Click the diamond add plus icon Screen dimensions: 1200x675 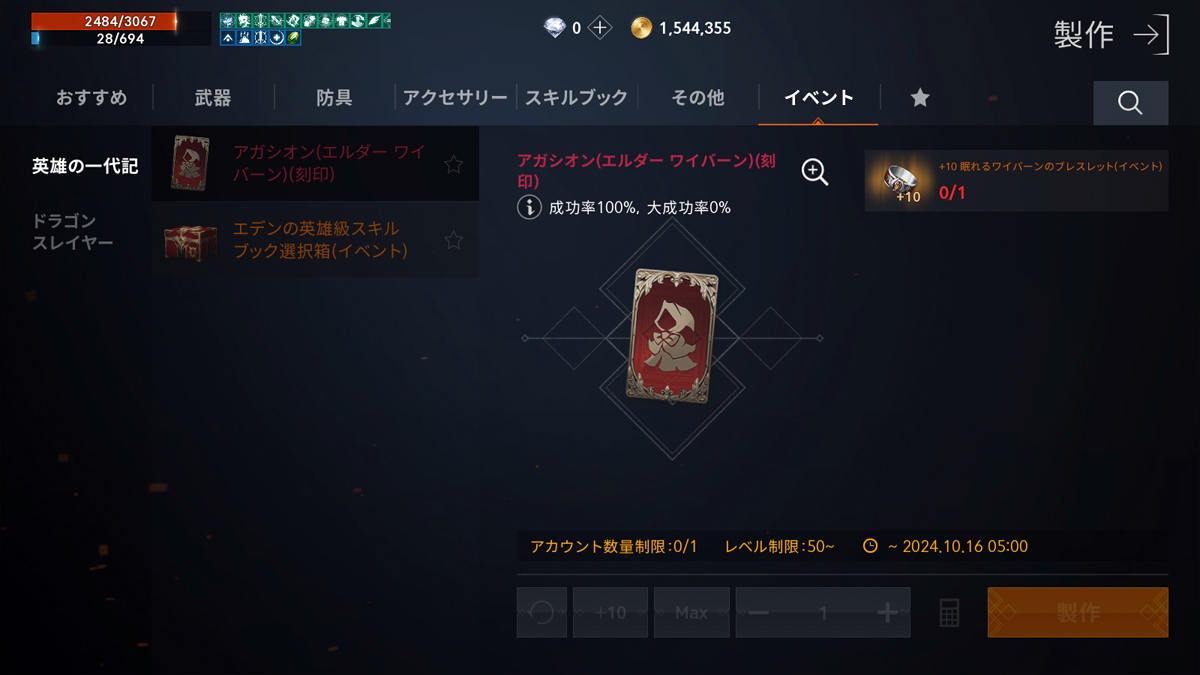pyautogui.click(x=599, y=28)
